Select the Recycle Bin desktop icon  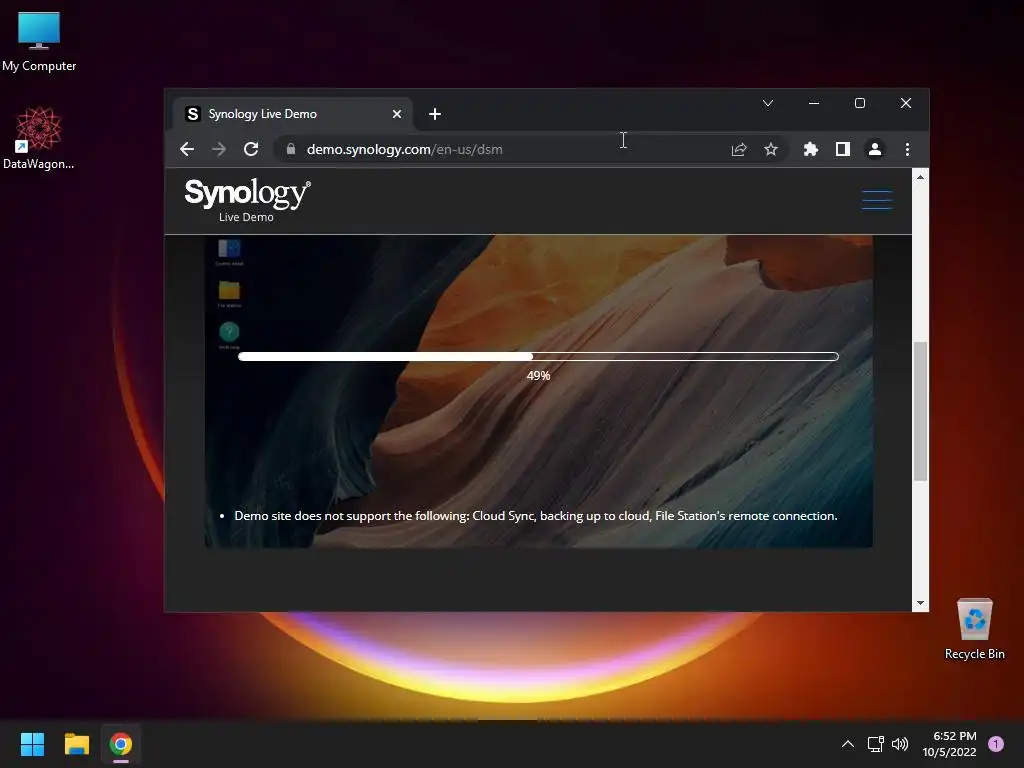click(974, 629)
